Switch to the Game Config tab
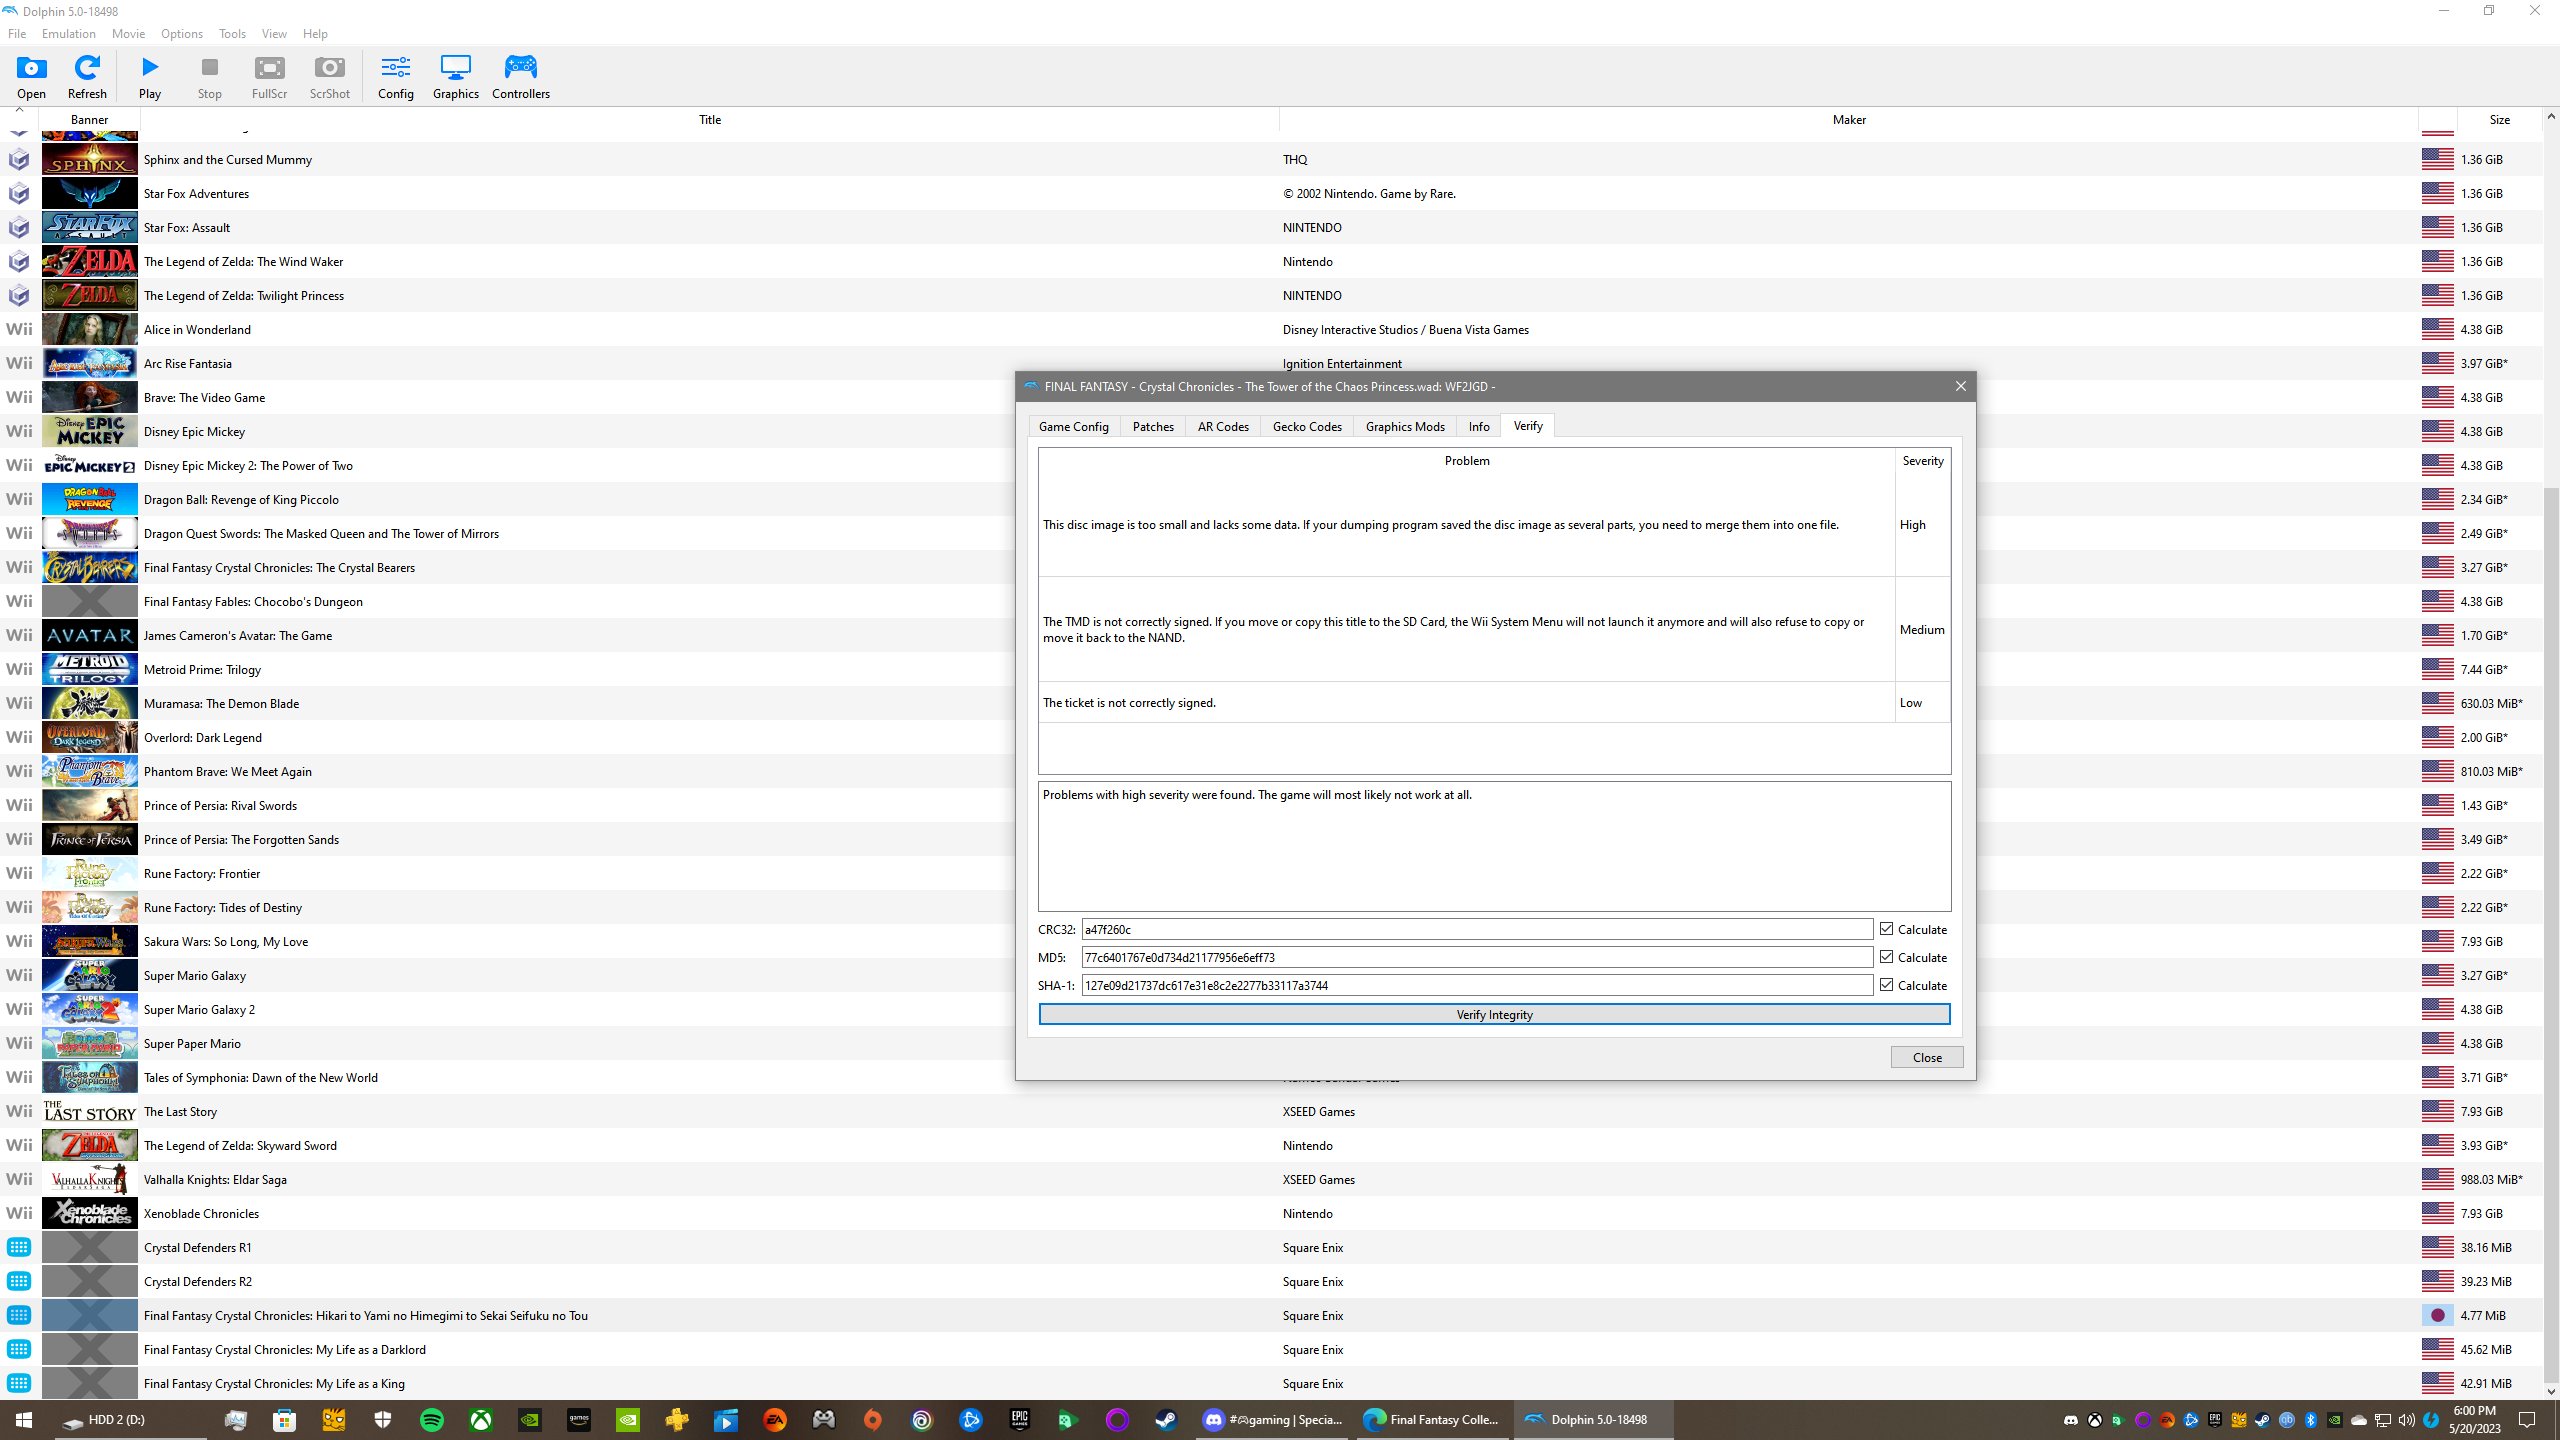 1074,427
